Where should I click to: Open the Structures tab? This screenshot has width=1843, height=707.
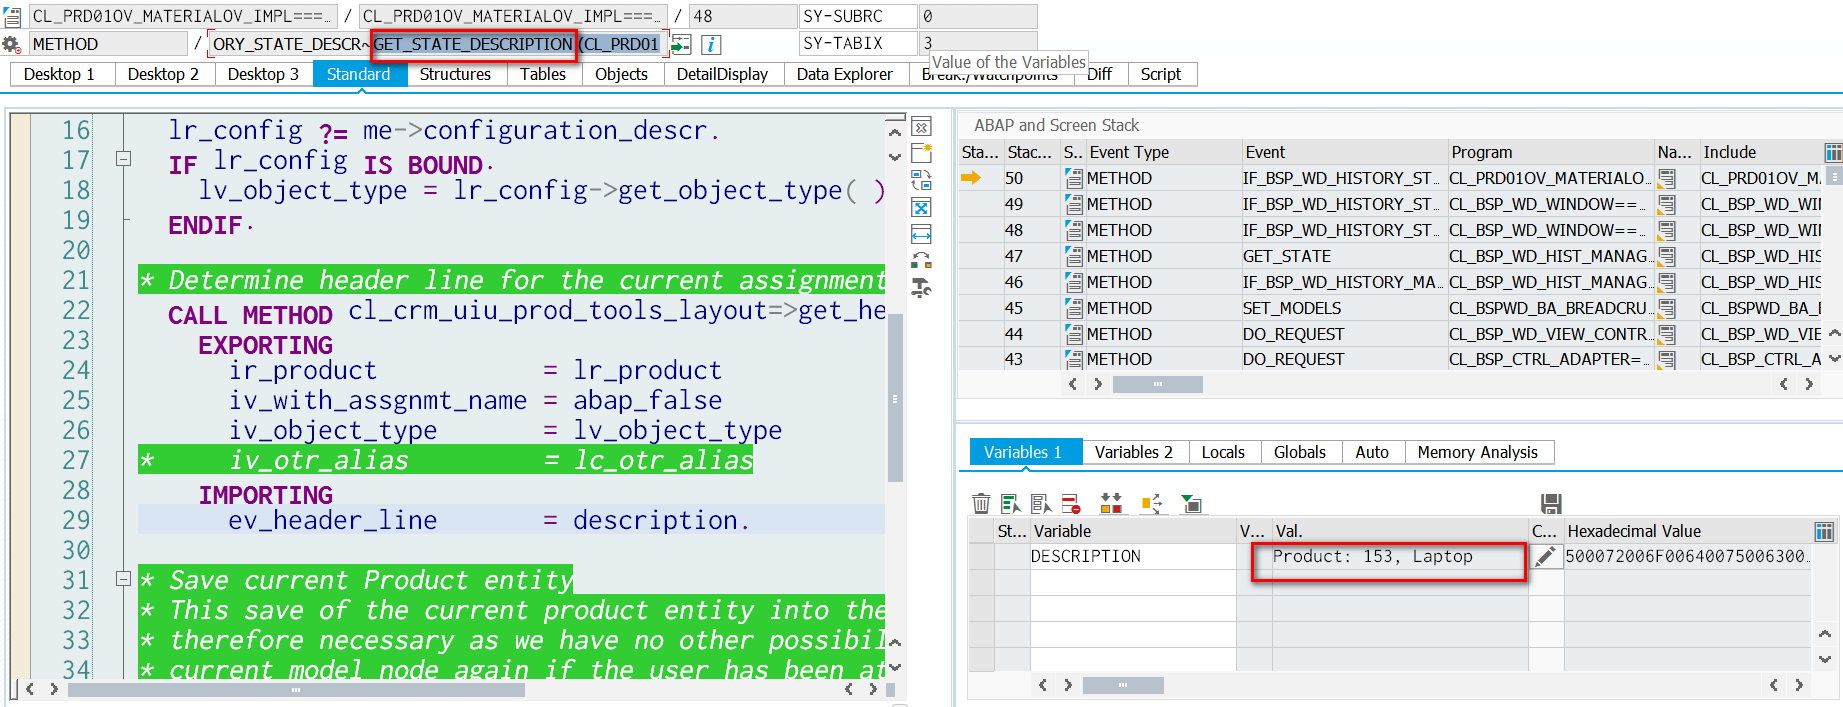pyautogui.click(x=455, y=74)
